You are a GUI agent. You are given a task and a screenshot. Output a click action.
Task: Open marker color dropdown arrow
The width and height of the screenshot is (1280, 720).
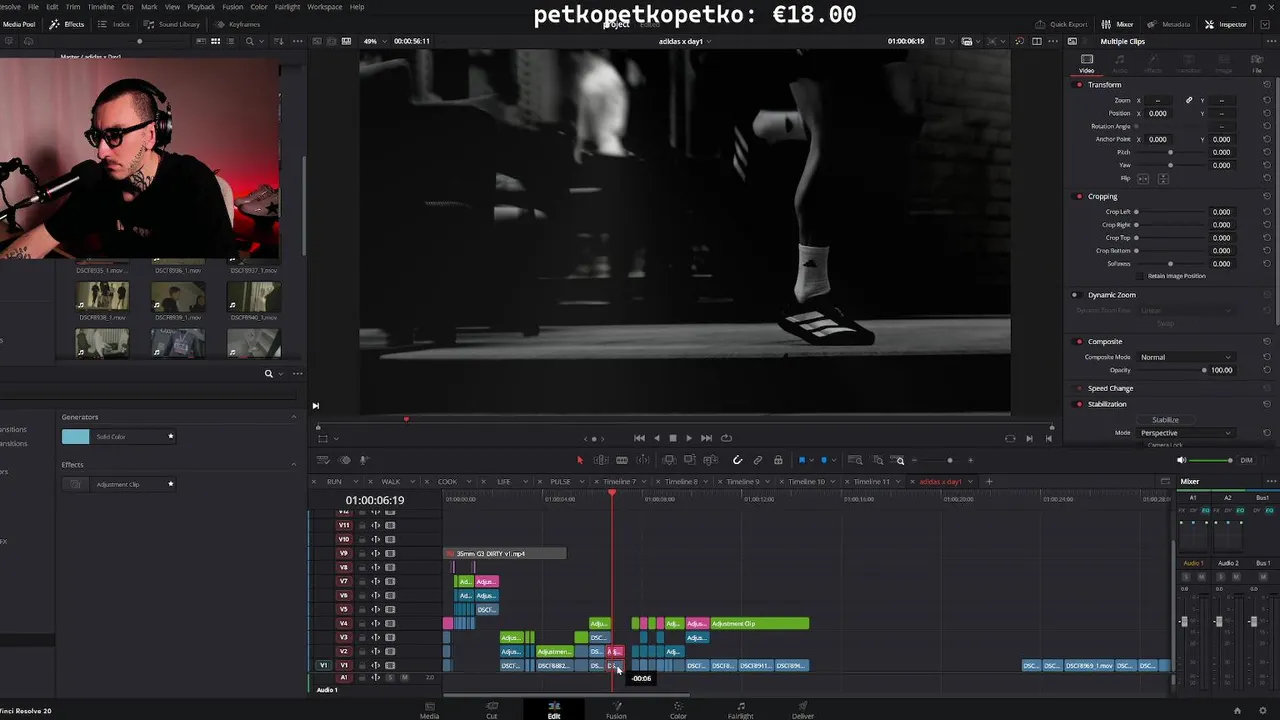[x=833, y=460]
